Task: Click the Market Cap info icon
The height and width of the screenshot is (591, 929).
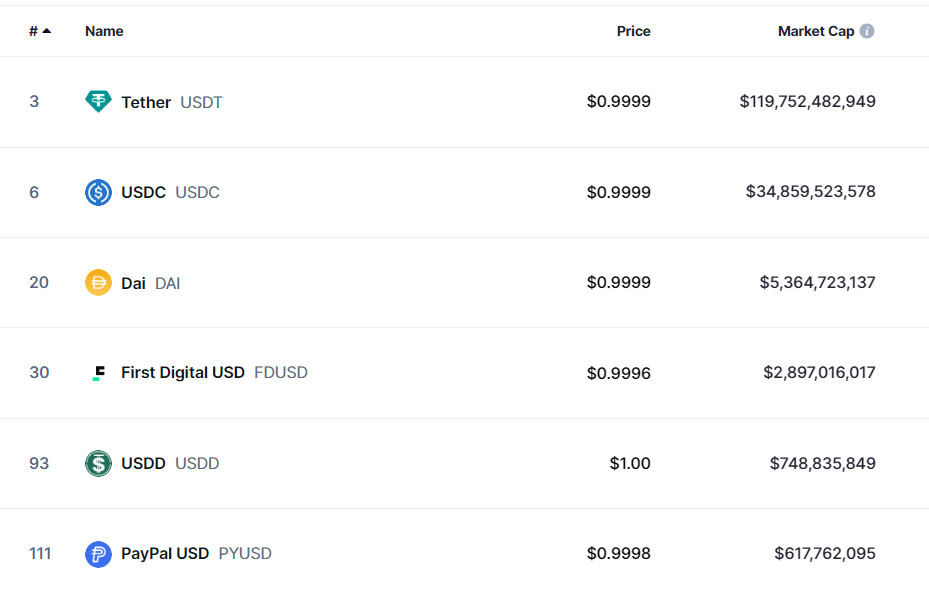Action: (867, 31)
